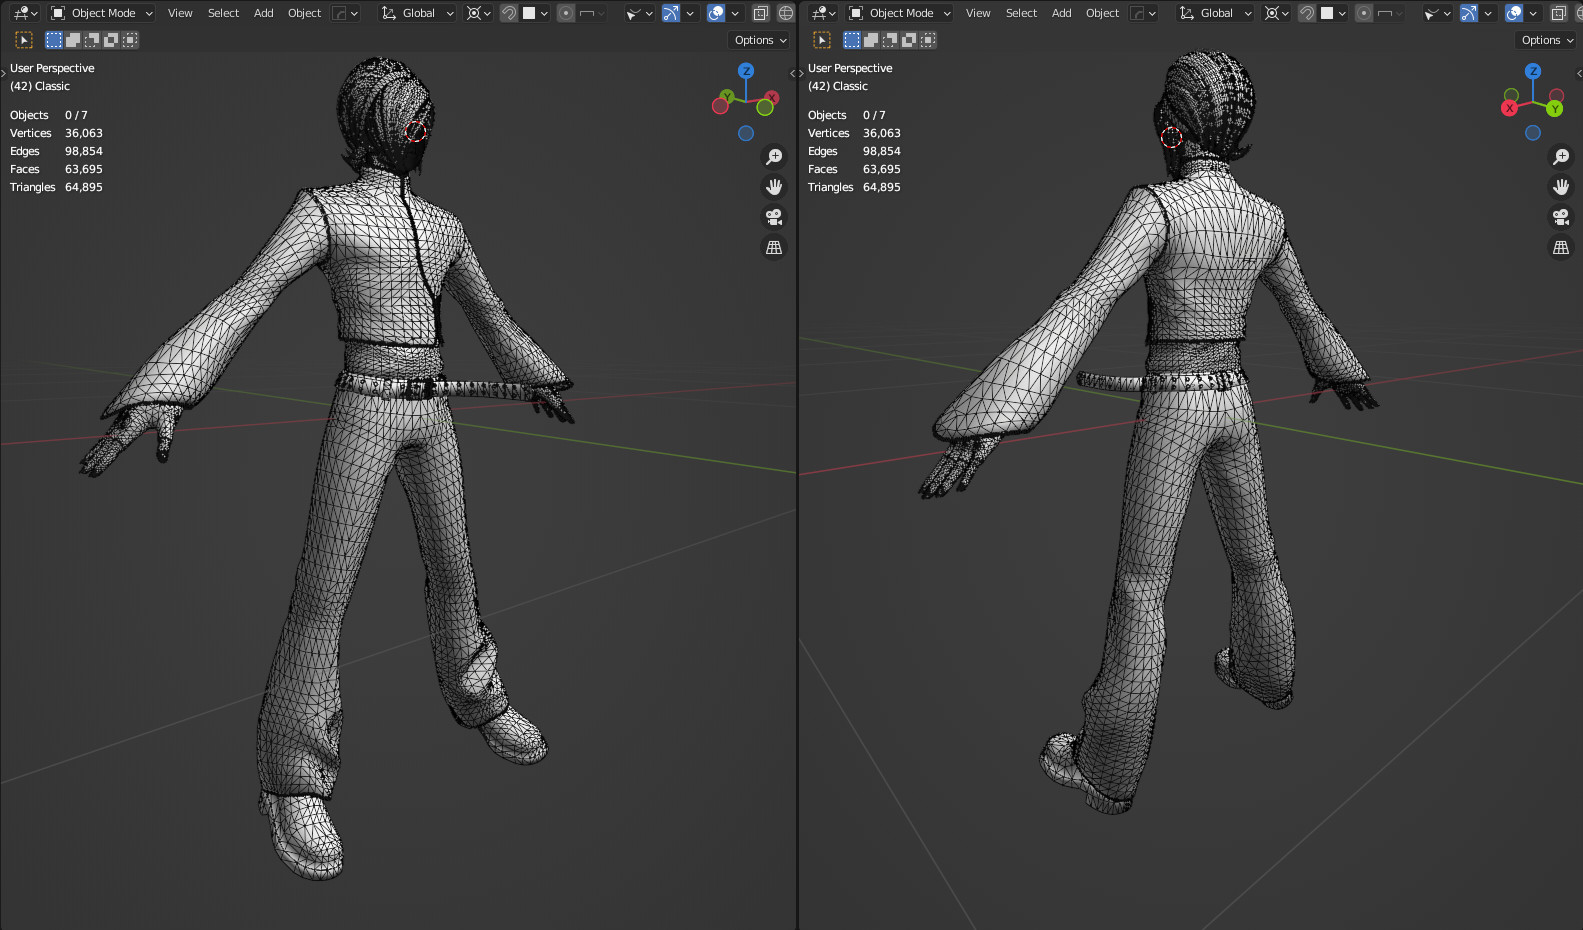Choose Extend selection mode in right viewport
This screenshot has height=930, width=1583.
[x=871, y=40]
